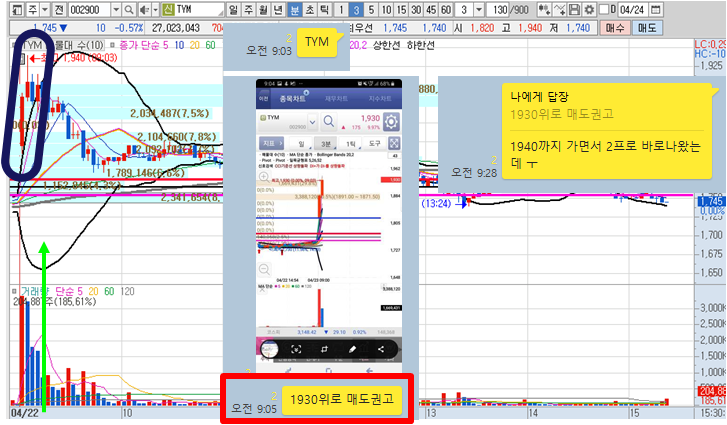This screenshot has height=425, width=727.
Task: Click the 전 button beside code field
Action: (59, 9)
